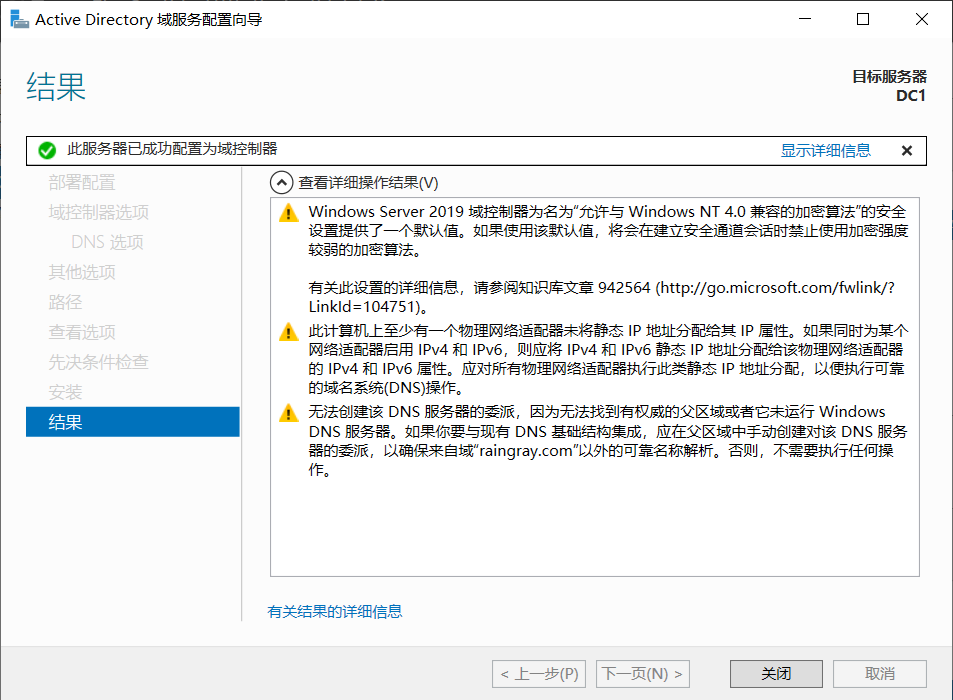This screenshot has height=700, width=953.
Task: Maximize the wizard window
Action: [x=862, y=19]
